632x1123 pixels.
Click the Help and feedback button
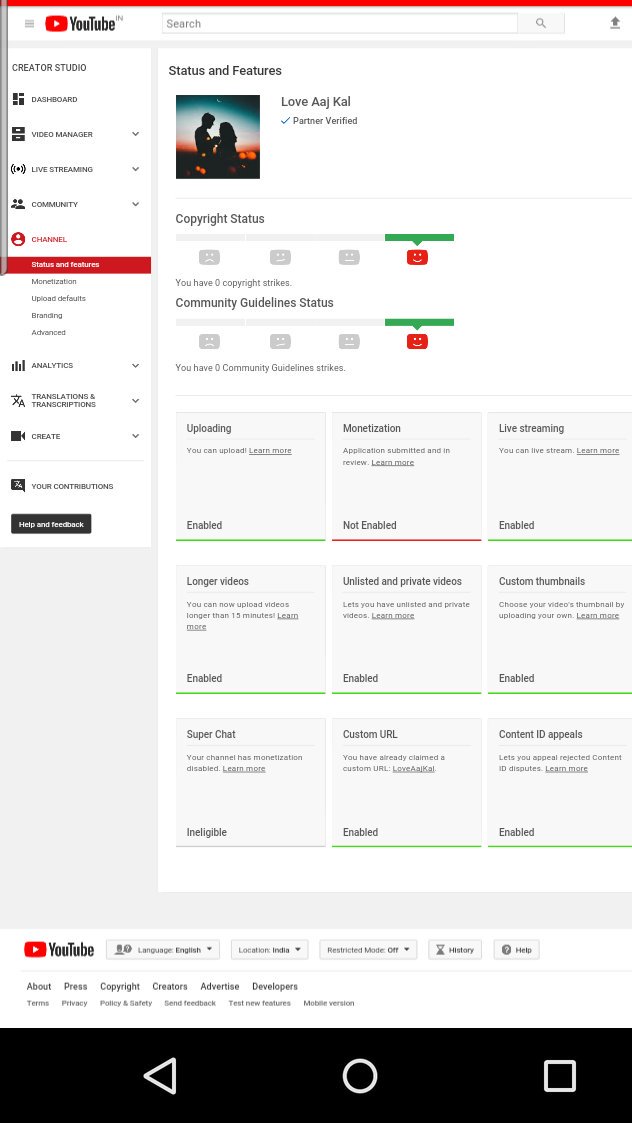pos(51,524)
